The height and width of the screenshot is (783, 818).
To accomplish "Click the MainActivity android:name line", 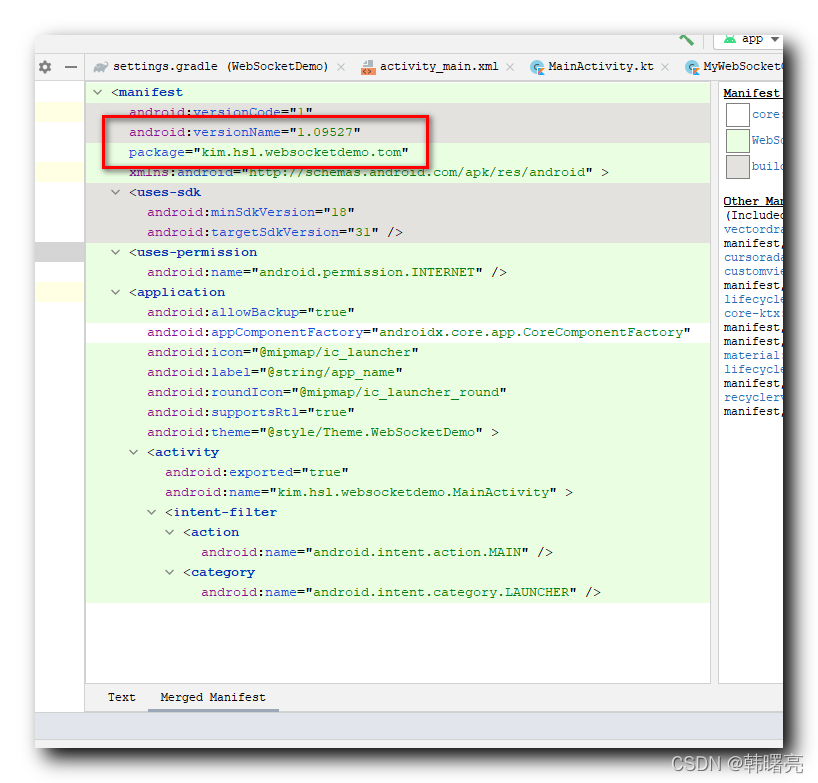I will tap(368, 492).
